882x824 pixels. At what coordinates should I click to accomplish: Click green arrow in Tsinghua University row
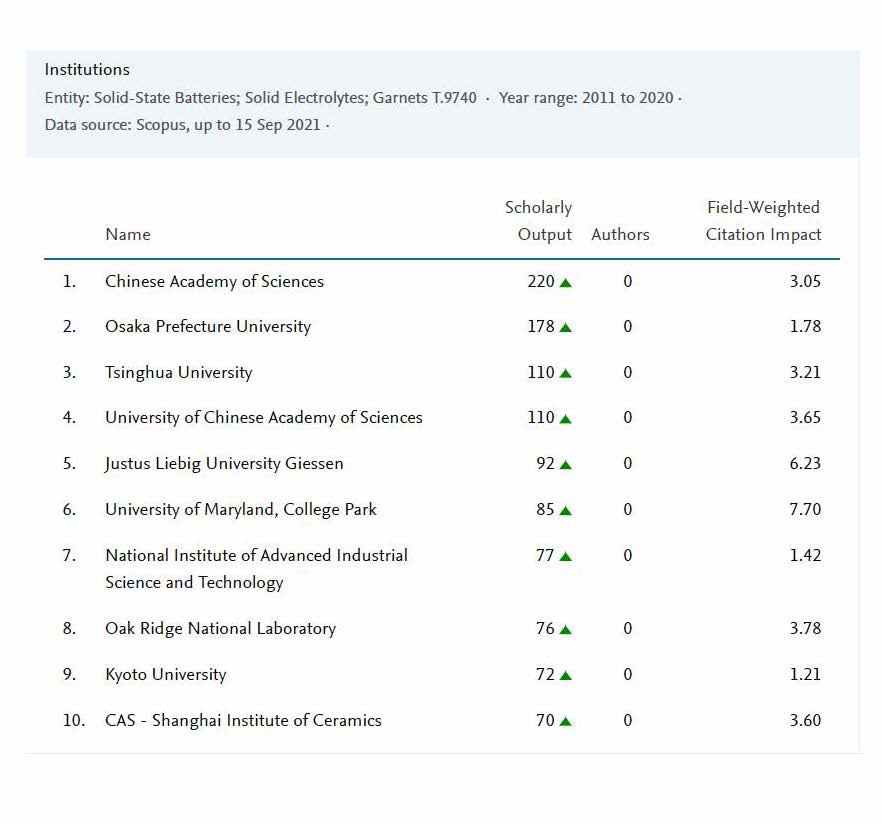(x=566, y=373)
